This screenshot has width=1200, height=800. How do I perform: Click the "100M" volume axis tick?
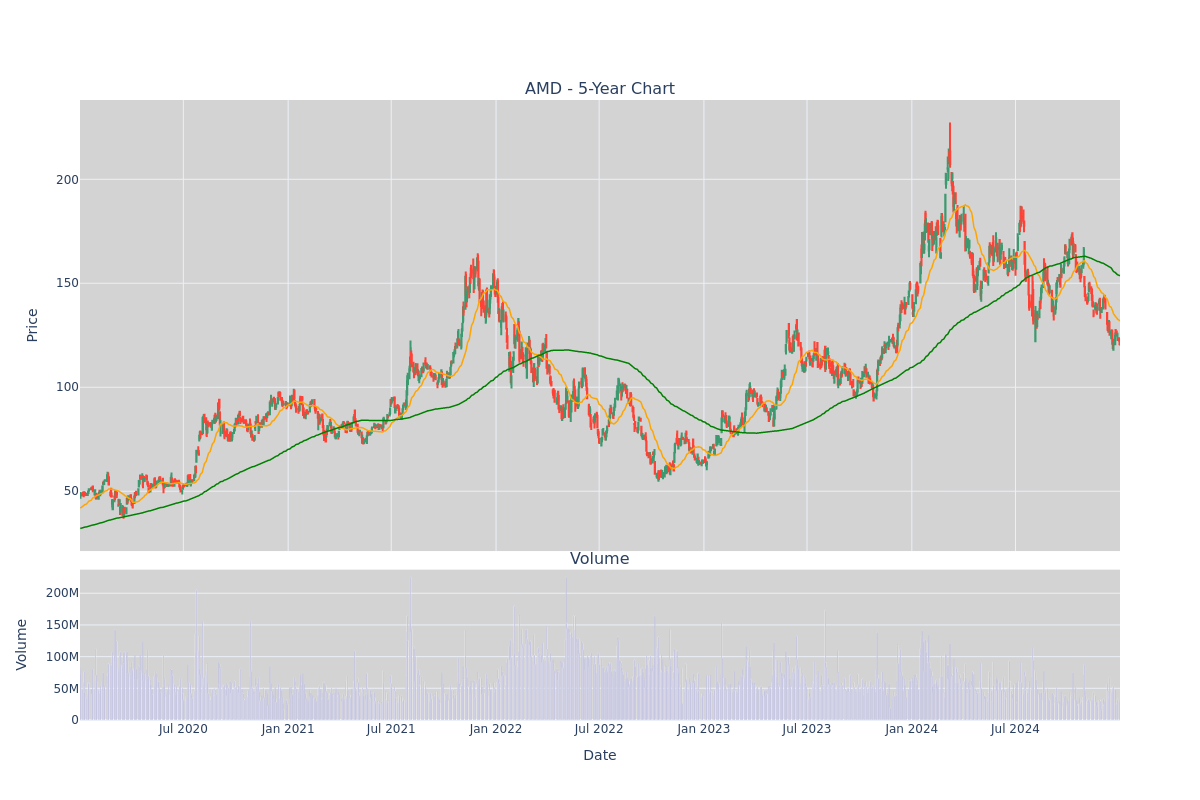click(62, 657)
